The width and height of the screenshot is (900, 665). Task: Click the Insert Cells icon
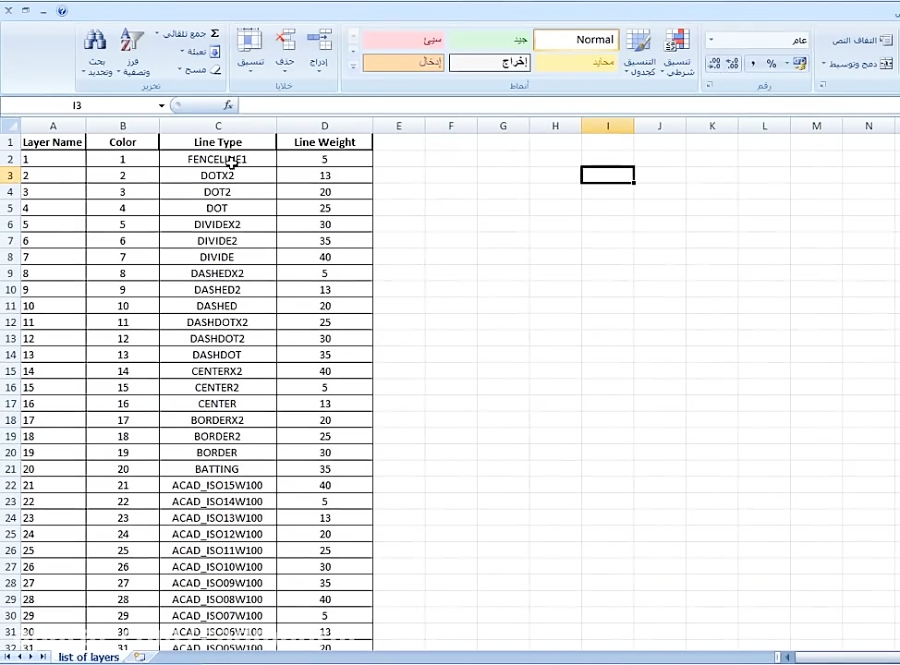click(x=320, y=40)
